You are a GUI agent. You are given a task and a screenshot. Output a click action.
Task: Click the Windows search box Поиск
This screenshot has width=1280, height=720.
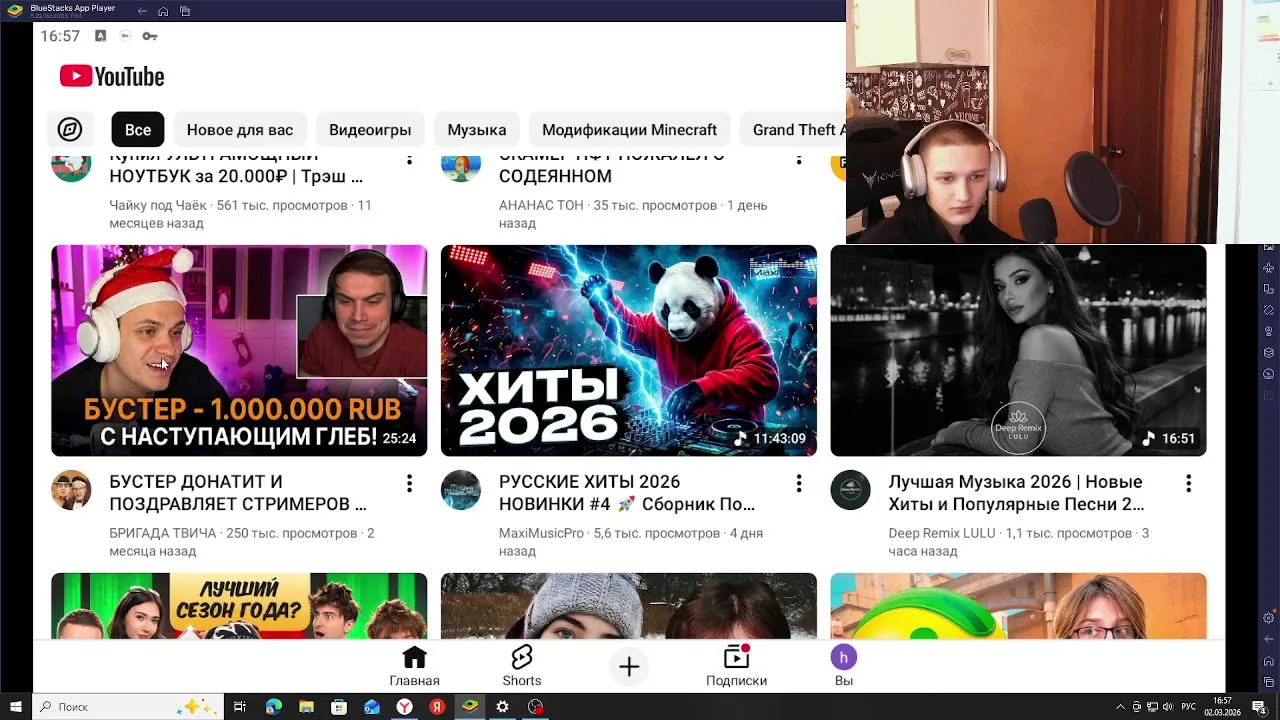tap(127, 707)
